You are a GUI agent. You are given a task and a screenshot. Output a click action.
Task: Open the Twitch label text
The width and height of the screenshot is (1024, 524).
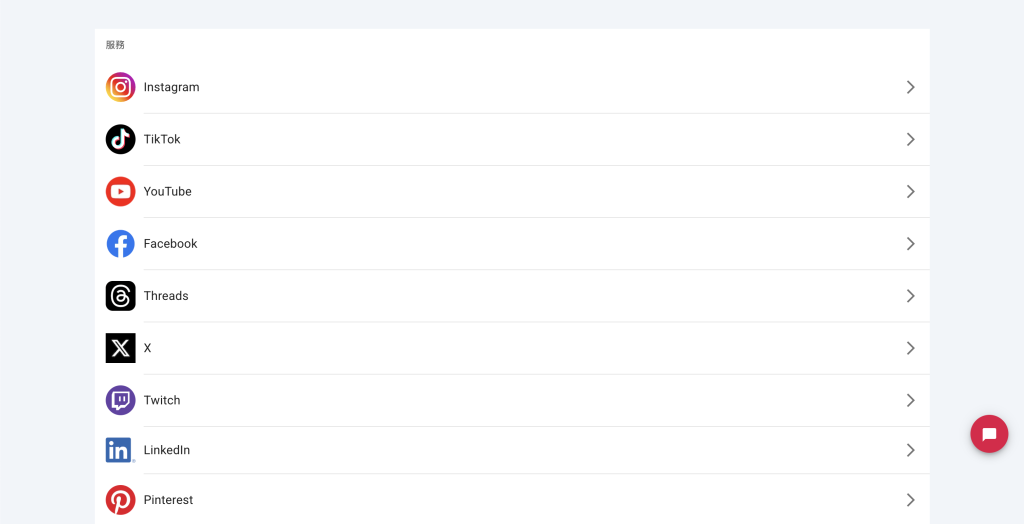click(x=162, y=401)
